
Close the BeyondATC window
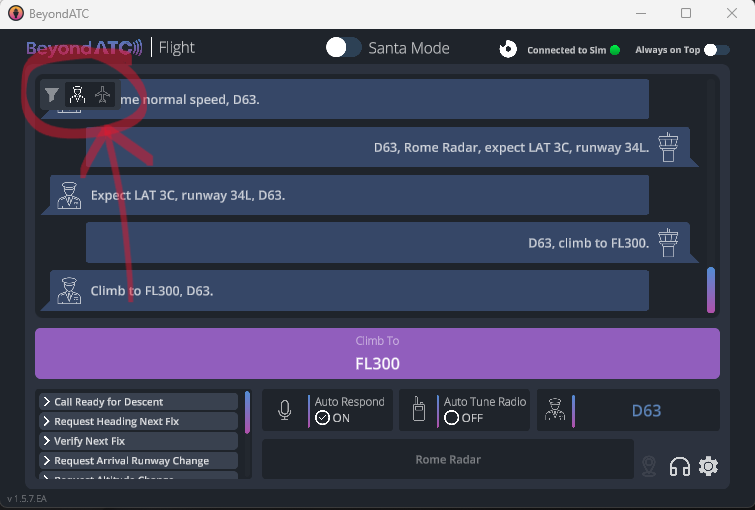[x=732, y=13]
